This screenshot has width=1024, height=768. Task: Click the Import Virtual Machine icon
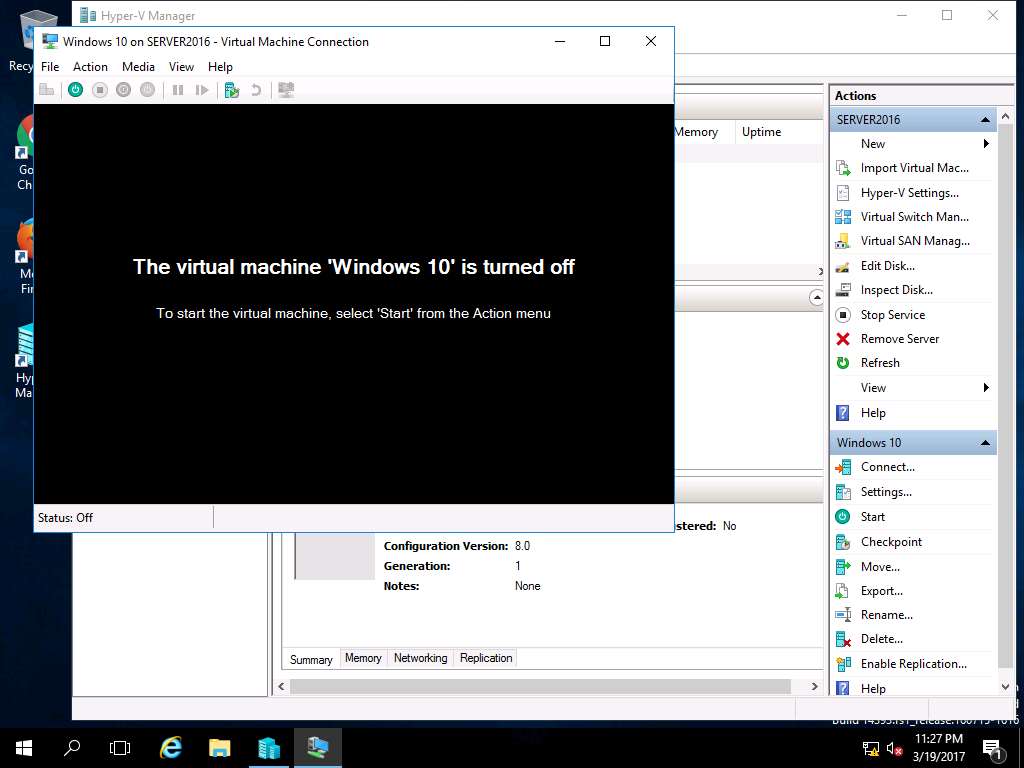843,168
